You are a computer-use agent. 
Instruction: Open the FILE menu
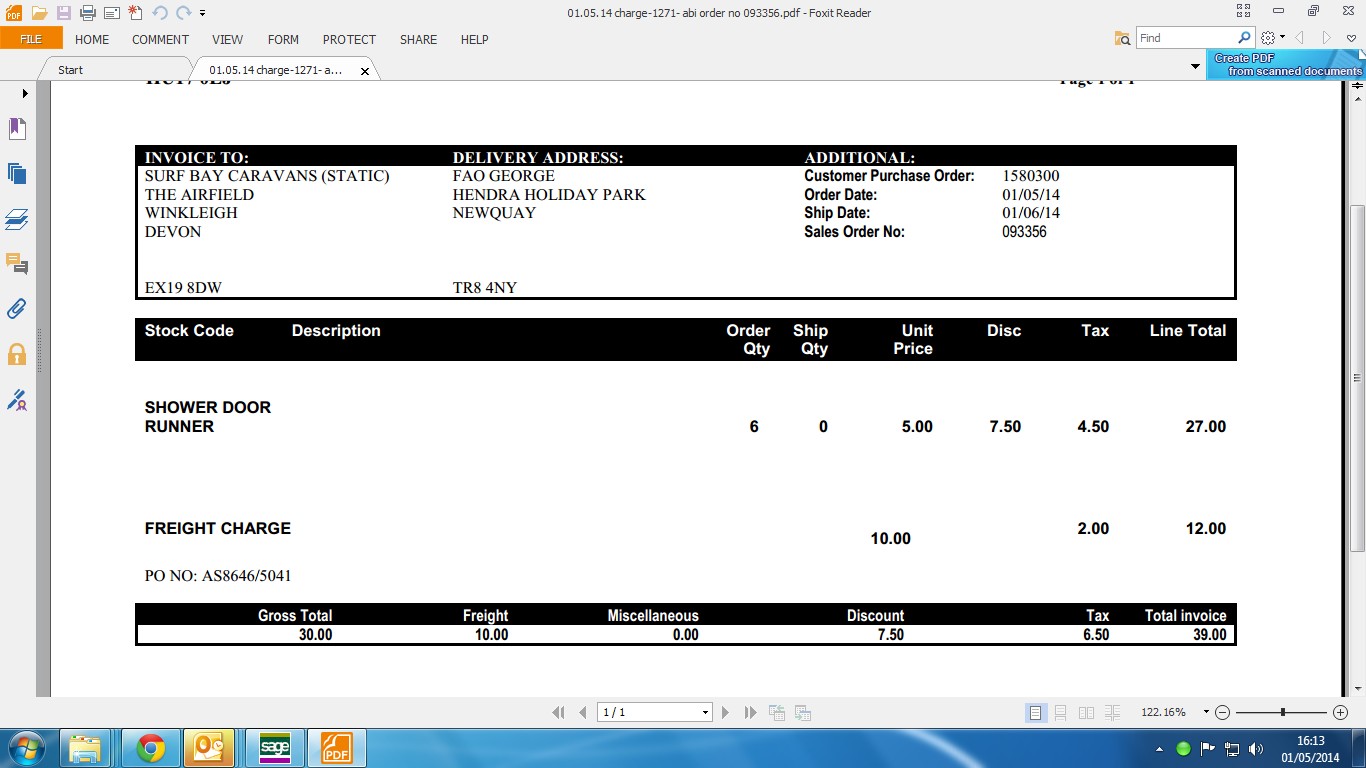pyautogui.click(x=31, y=39)
